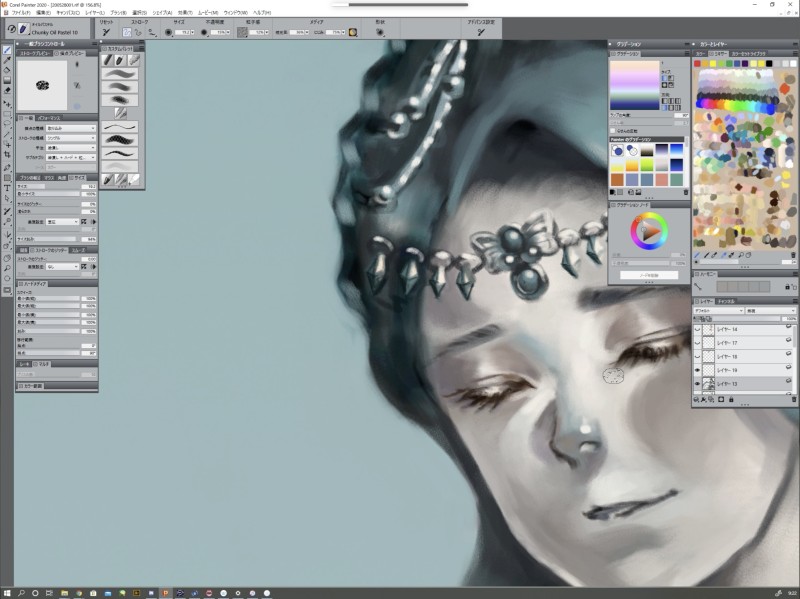Show layer 14 using eye icon
Image resolution: width=800 pixels, height=599 pixels.
[697, 329]
